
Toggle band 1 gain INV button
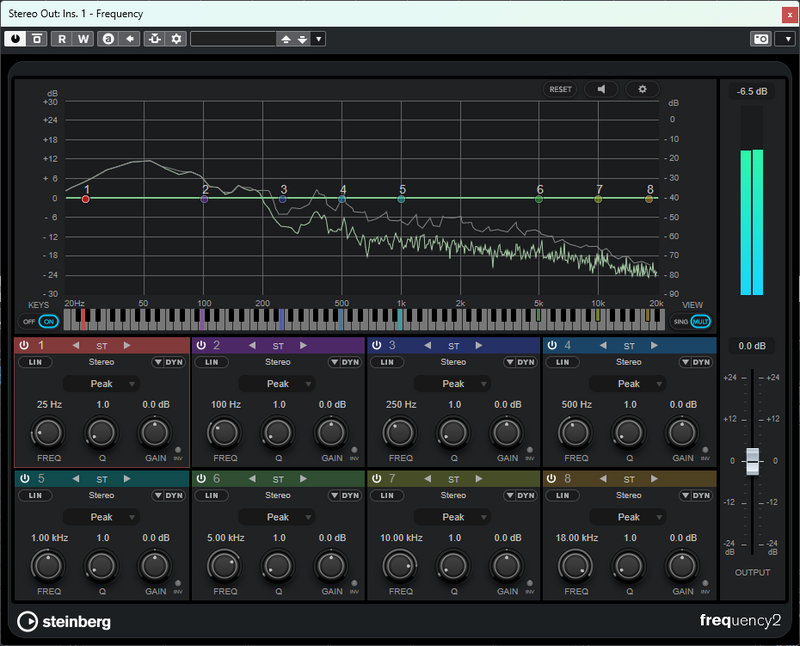[178, 450]
